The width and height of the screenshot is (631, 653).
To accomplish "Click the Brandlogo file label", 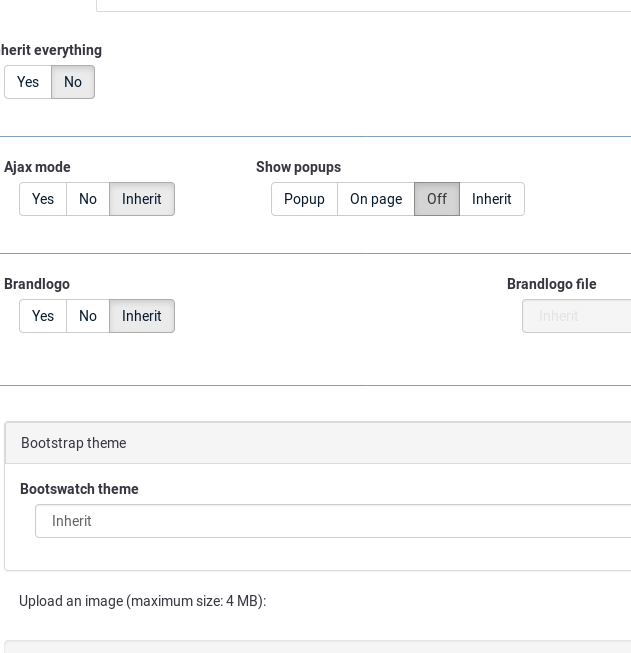I will coord(551,284).
